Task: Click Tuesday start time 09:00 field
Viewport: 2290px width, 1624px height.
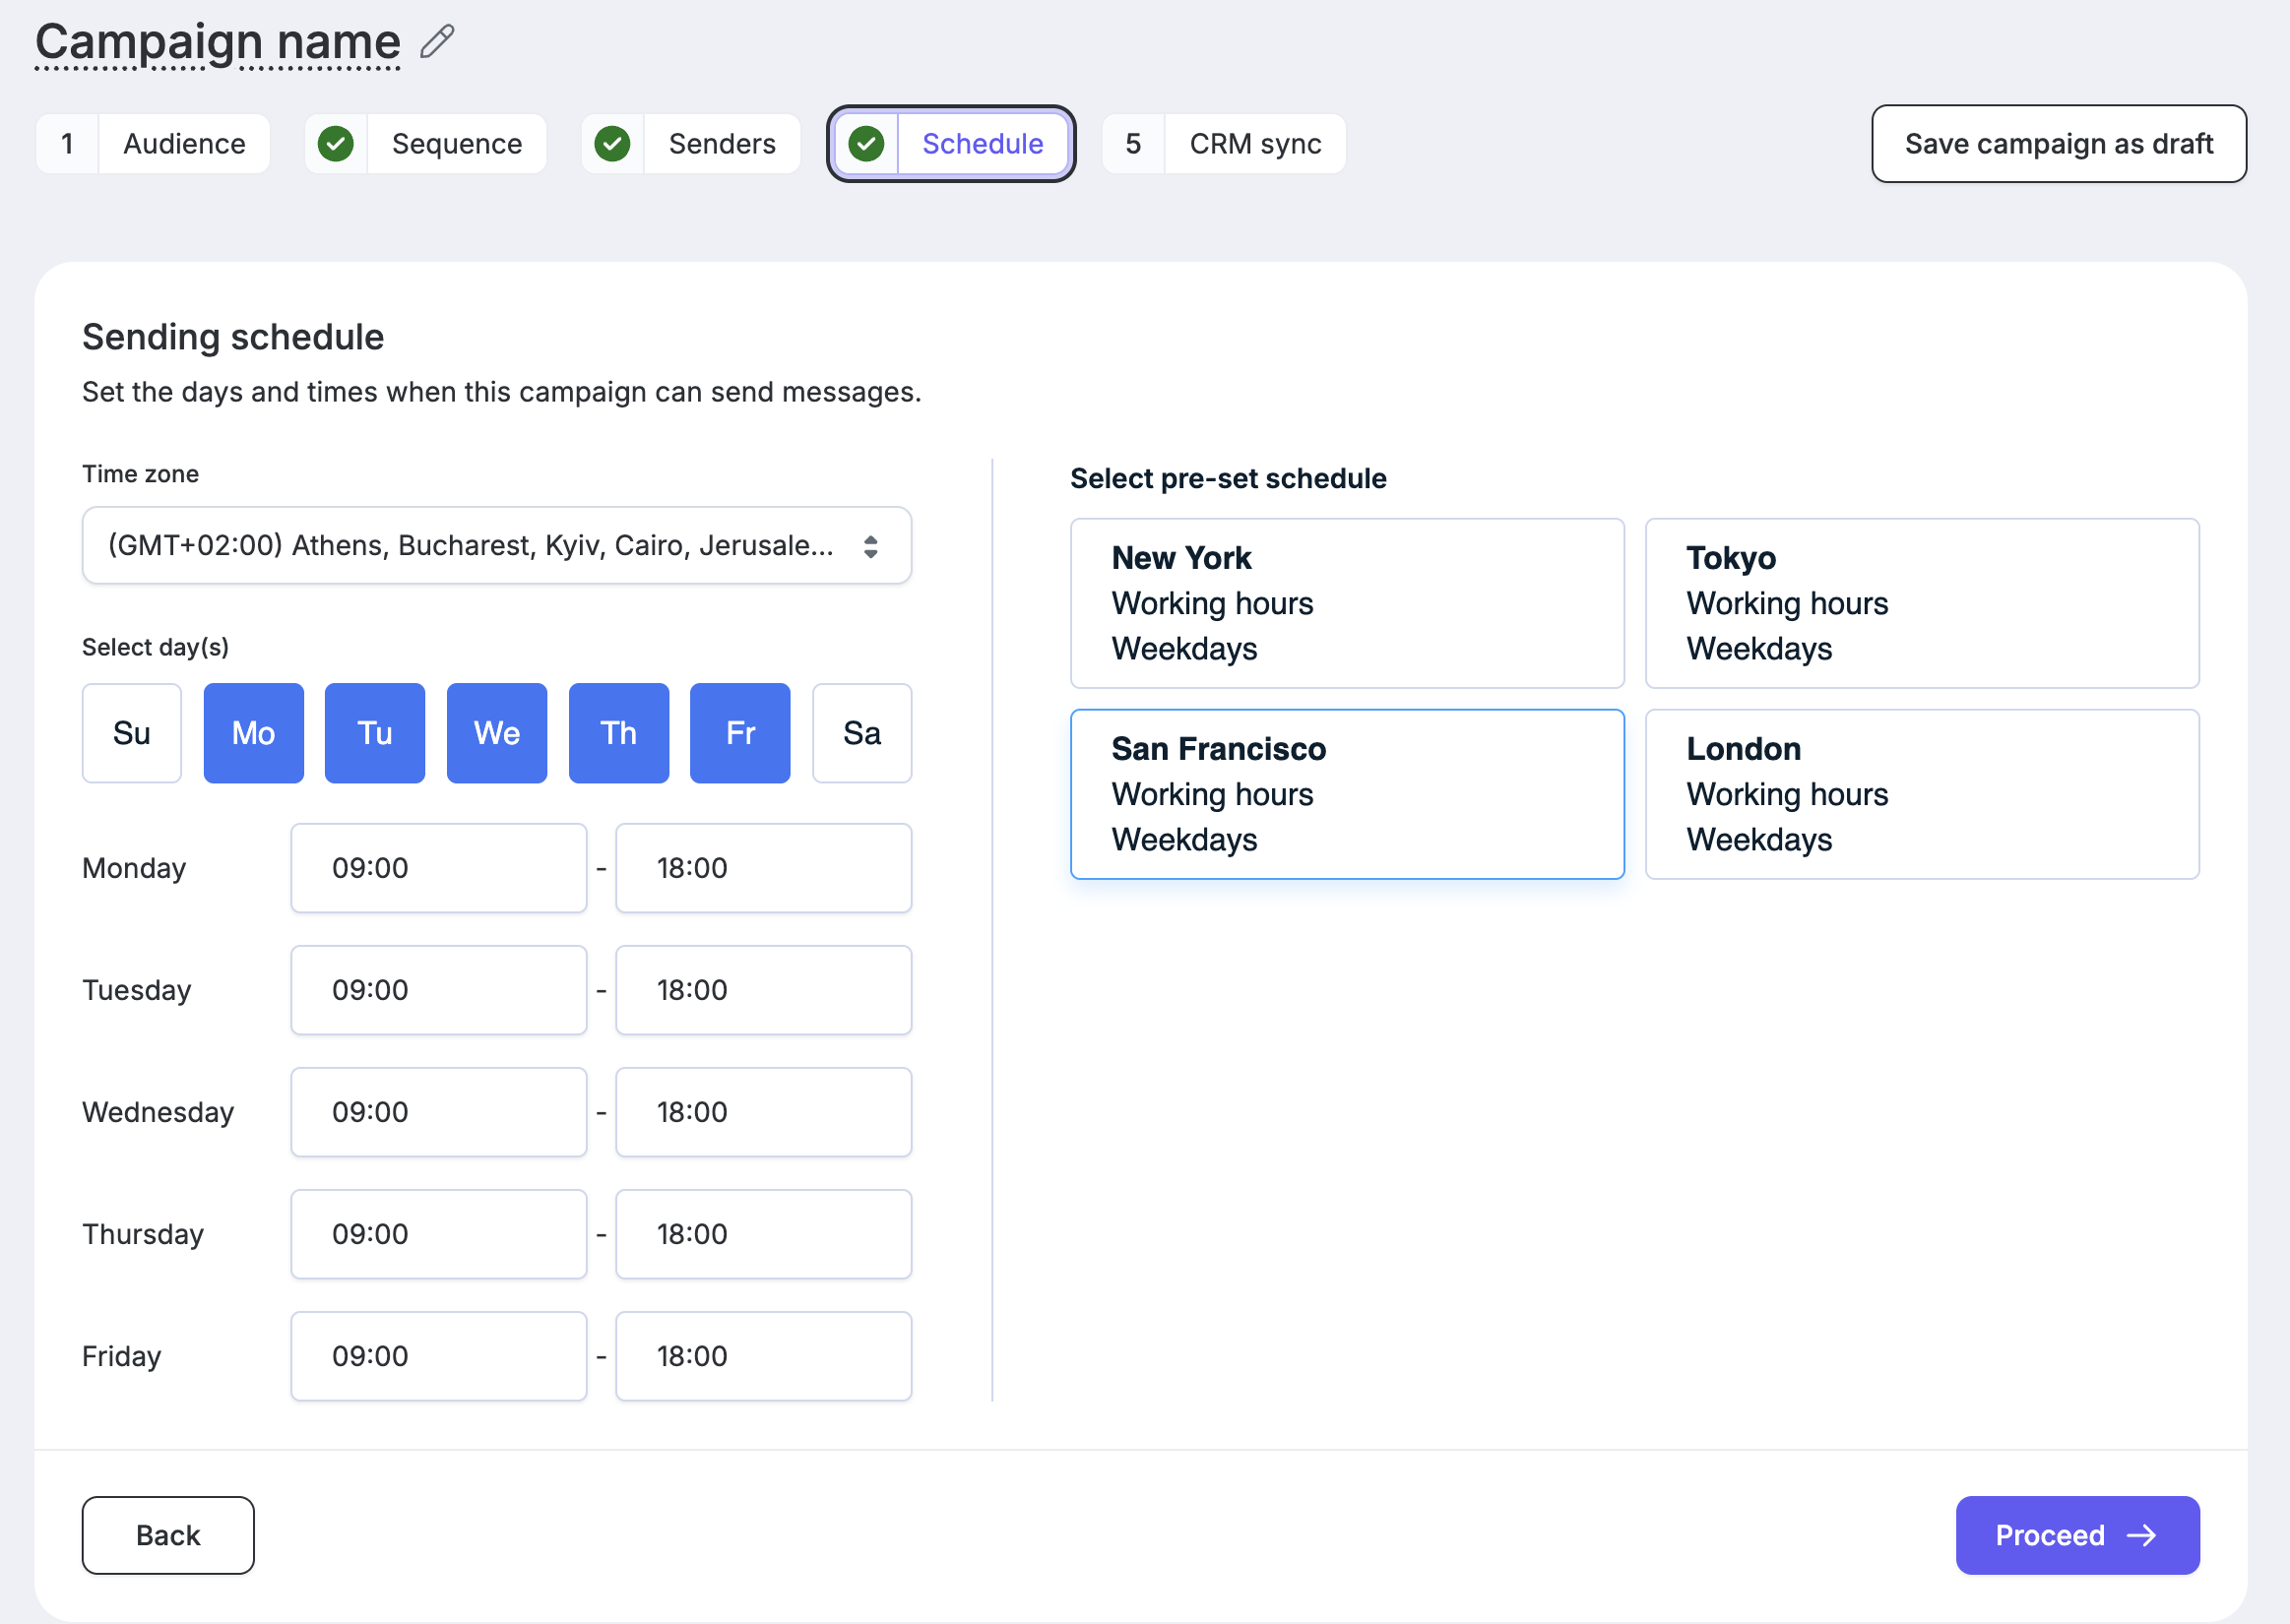Action: click(439, 990)
